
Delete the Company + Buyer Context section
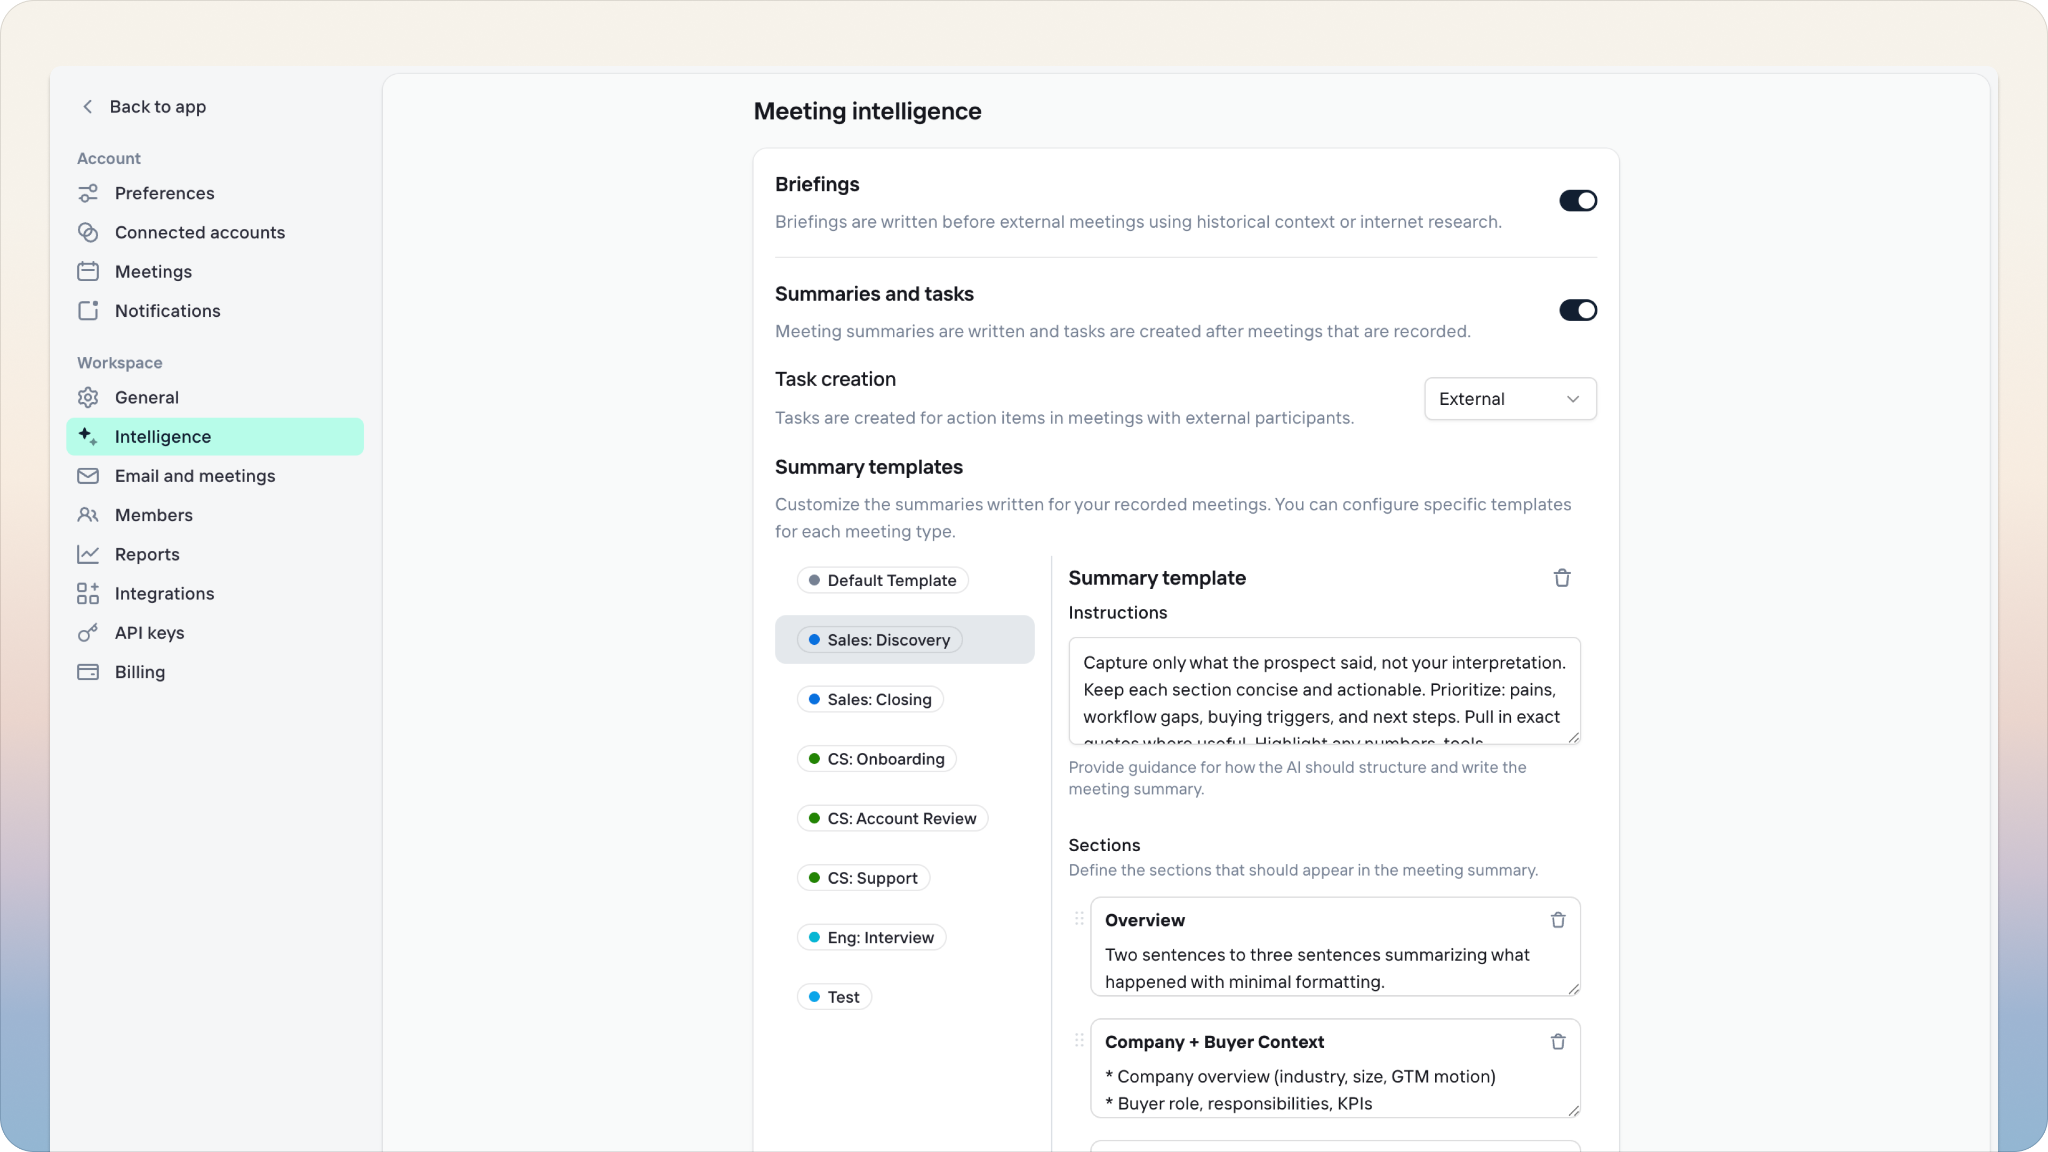pyautogui.click(x=1558, y=1042)
